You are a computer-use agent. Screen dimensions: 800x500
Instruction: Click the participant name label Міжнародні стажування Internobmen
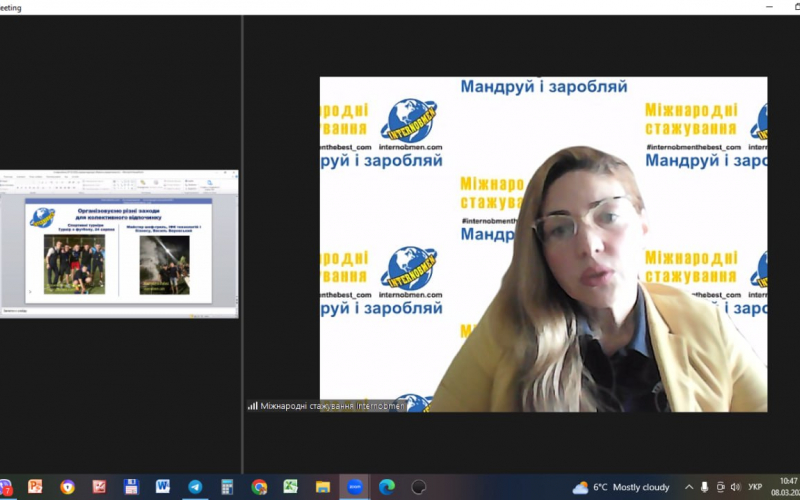pyautogui.click(x=333, y=406)
